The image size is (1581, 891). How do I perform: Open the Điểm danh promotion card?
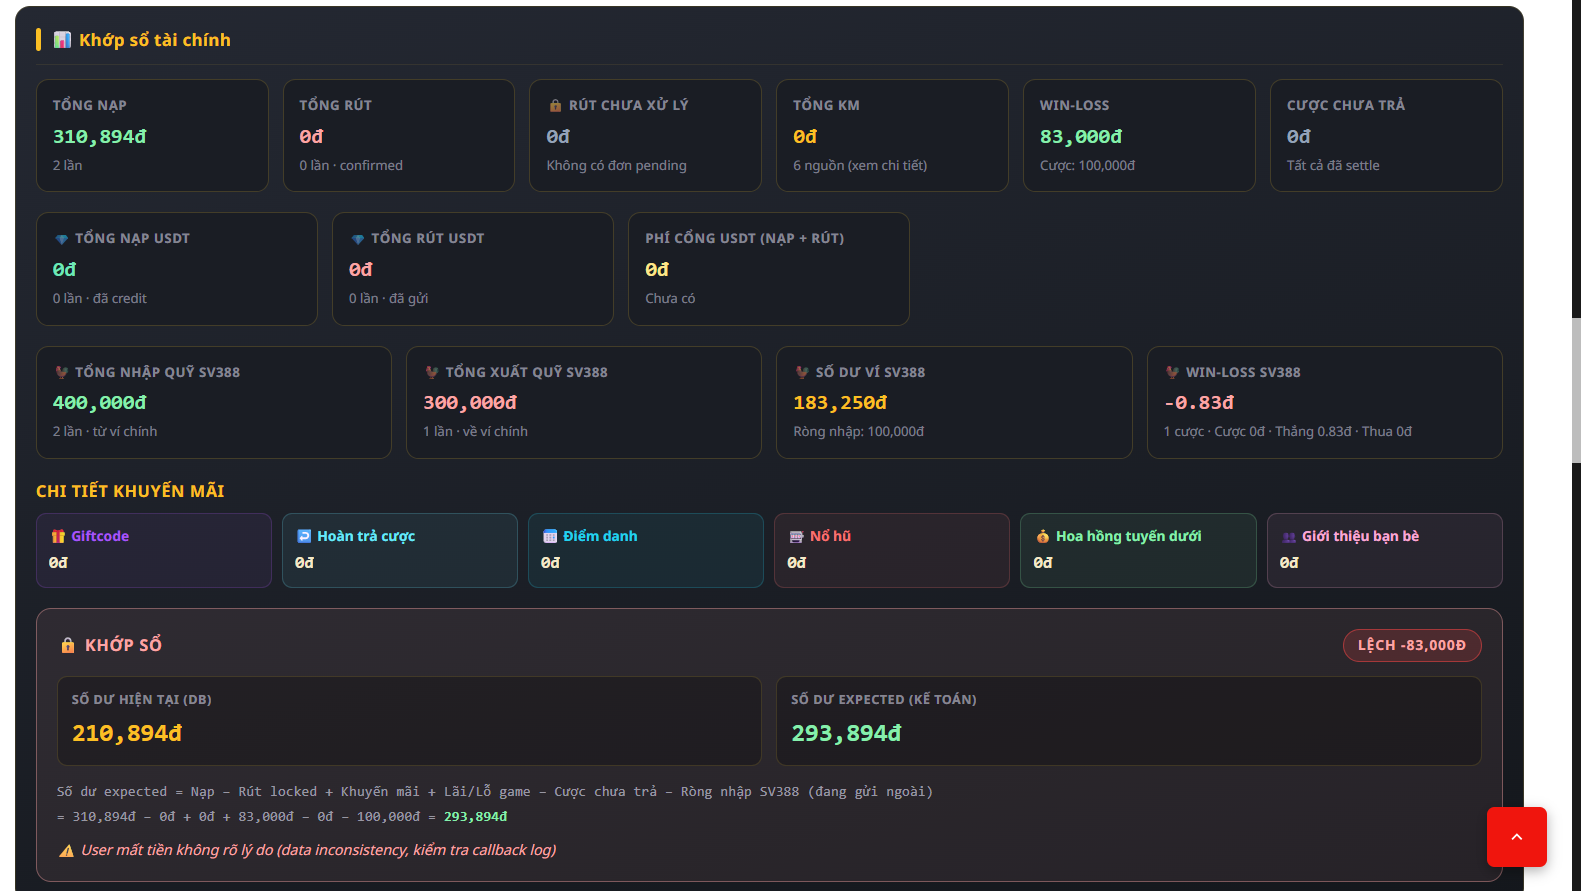(x=646, y=550)
